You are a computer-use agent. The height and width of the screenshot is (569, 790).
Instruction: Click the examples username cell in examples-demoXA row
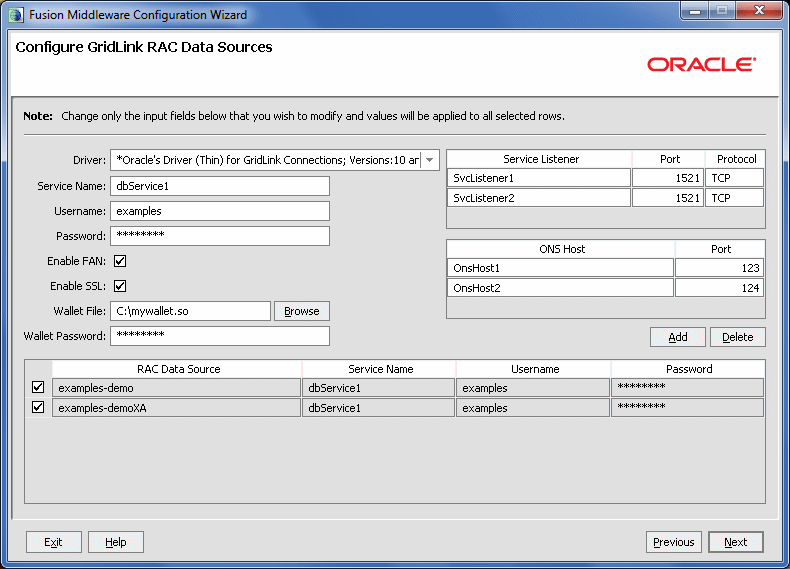coord(533,408)
